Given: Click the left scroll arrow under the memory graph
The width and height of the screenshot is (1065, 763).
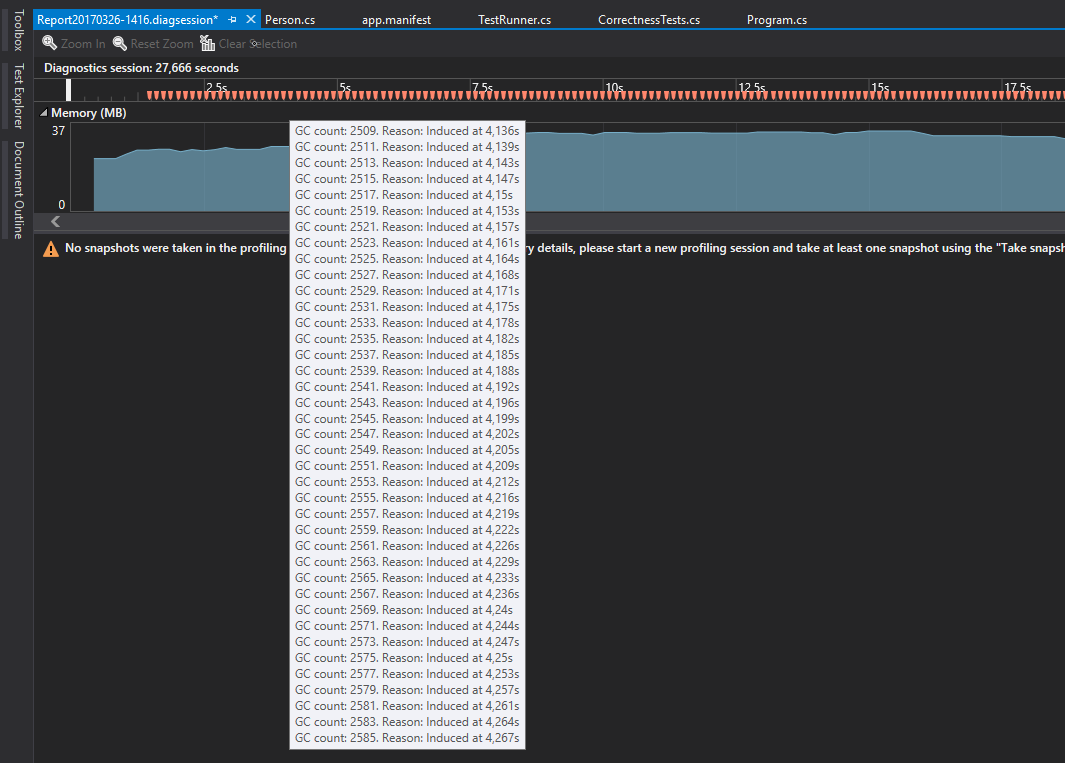Looking at the screenshot, I should (56, 221).
